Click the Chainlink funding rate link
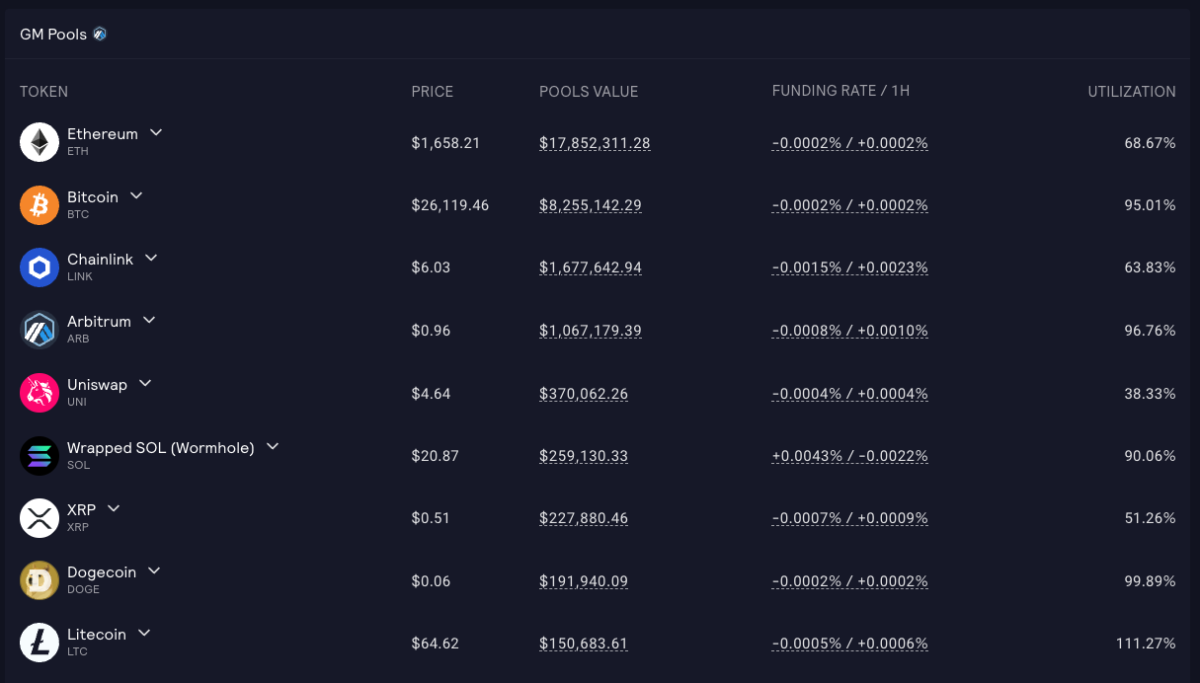Viewport: 1200px width, 683px height. pyautogui.click(x=849, y=267)
